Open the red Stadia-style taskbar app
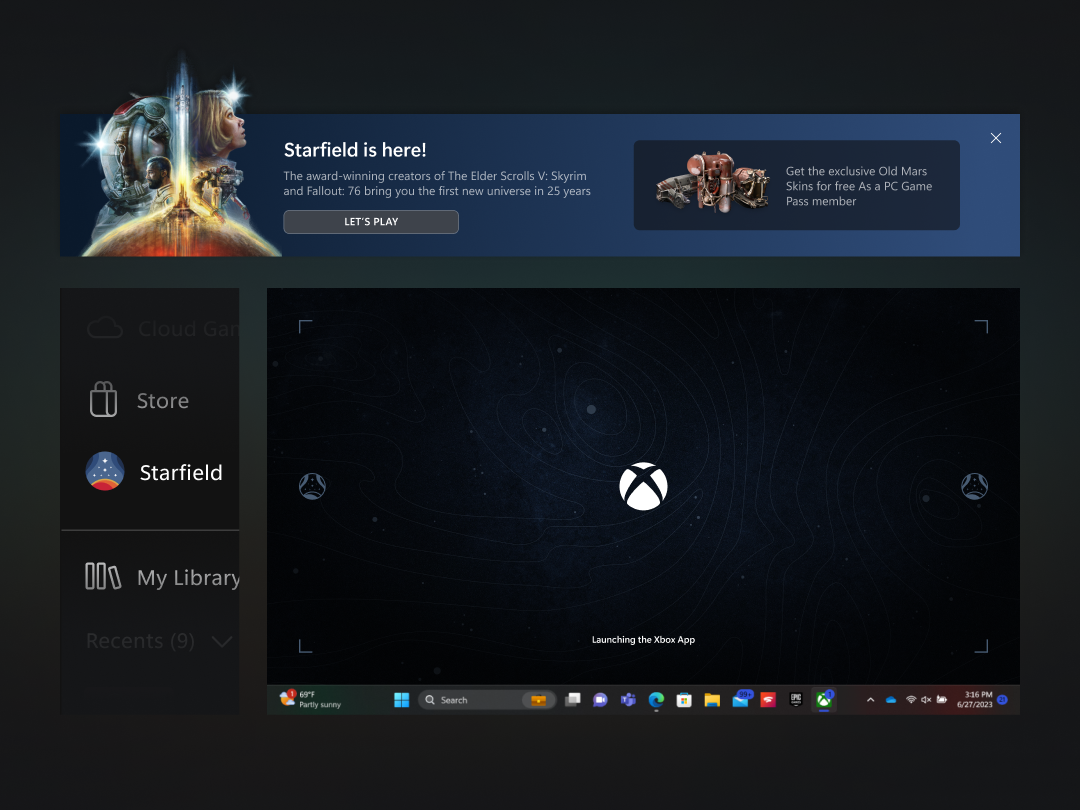The width and height of the screenshot is (1080, 810). (x=768, y=700)
